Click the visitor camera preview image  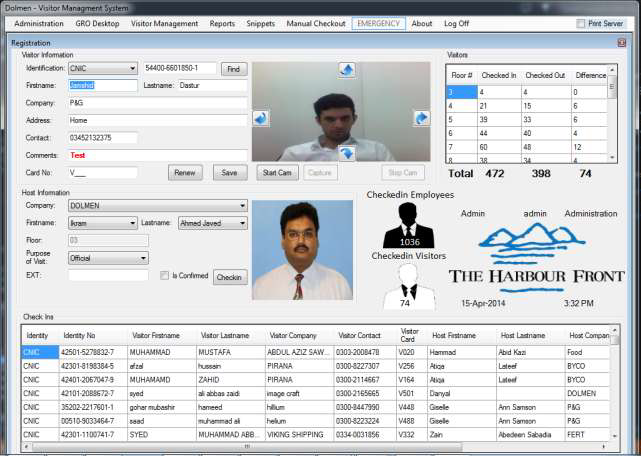[341, 111]
